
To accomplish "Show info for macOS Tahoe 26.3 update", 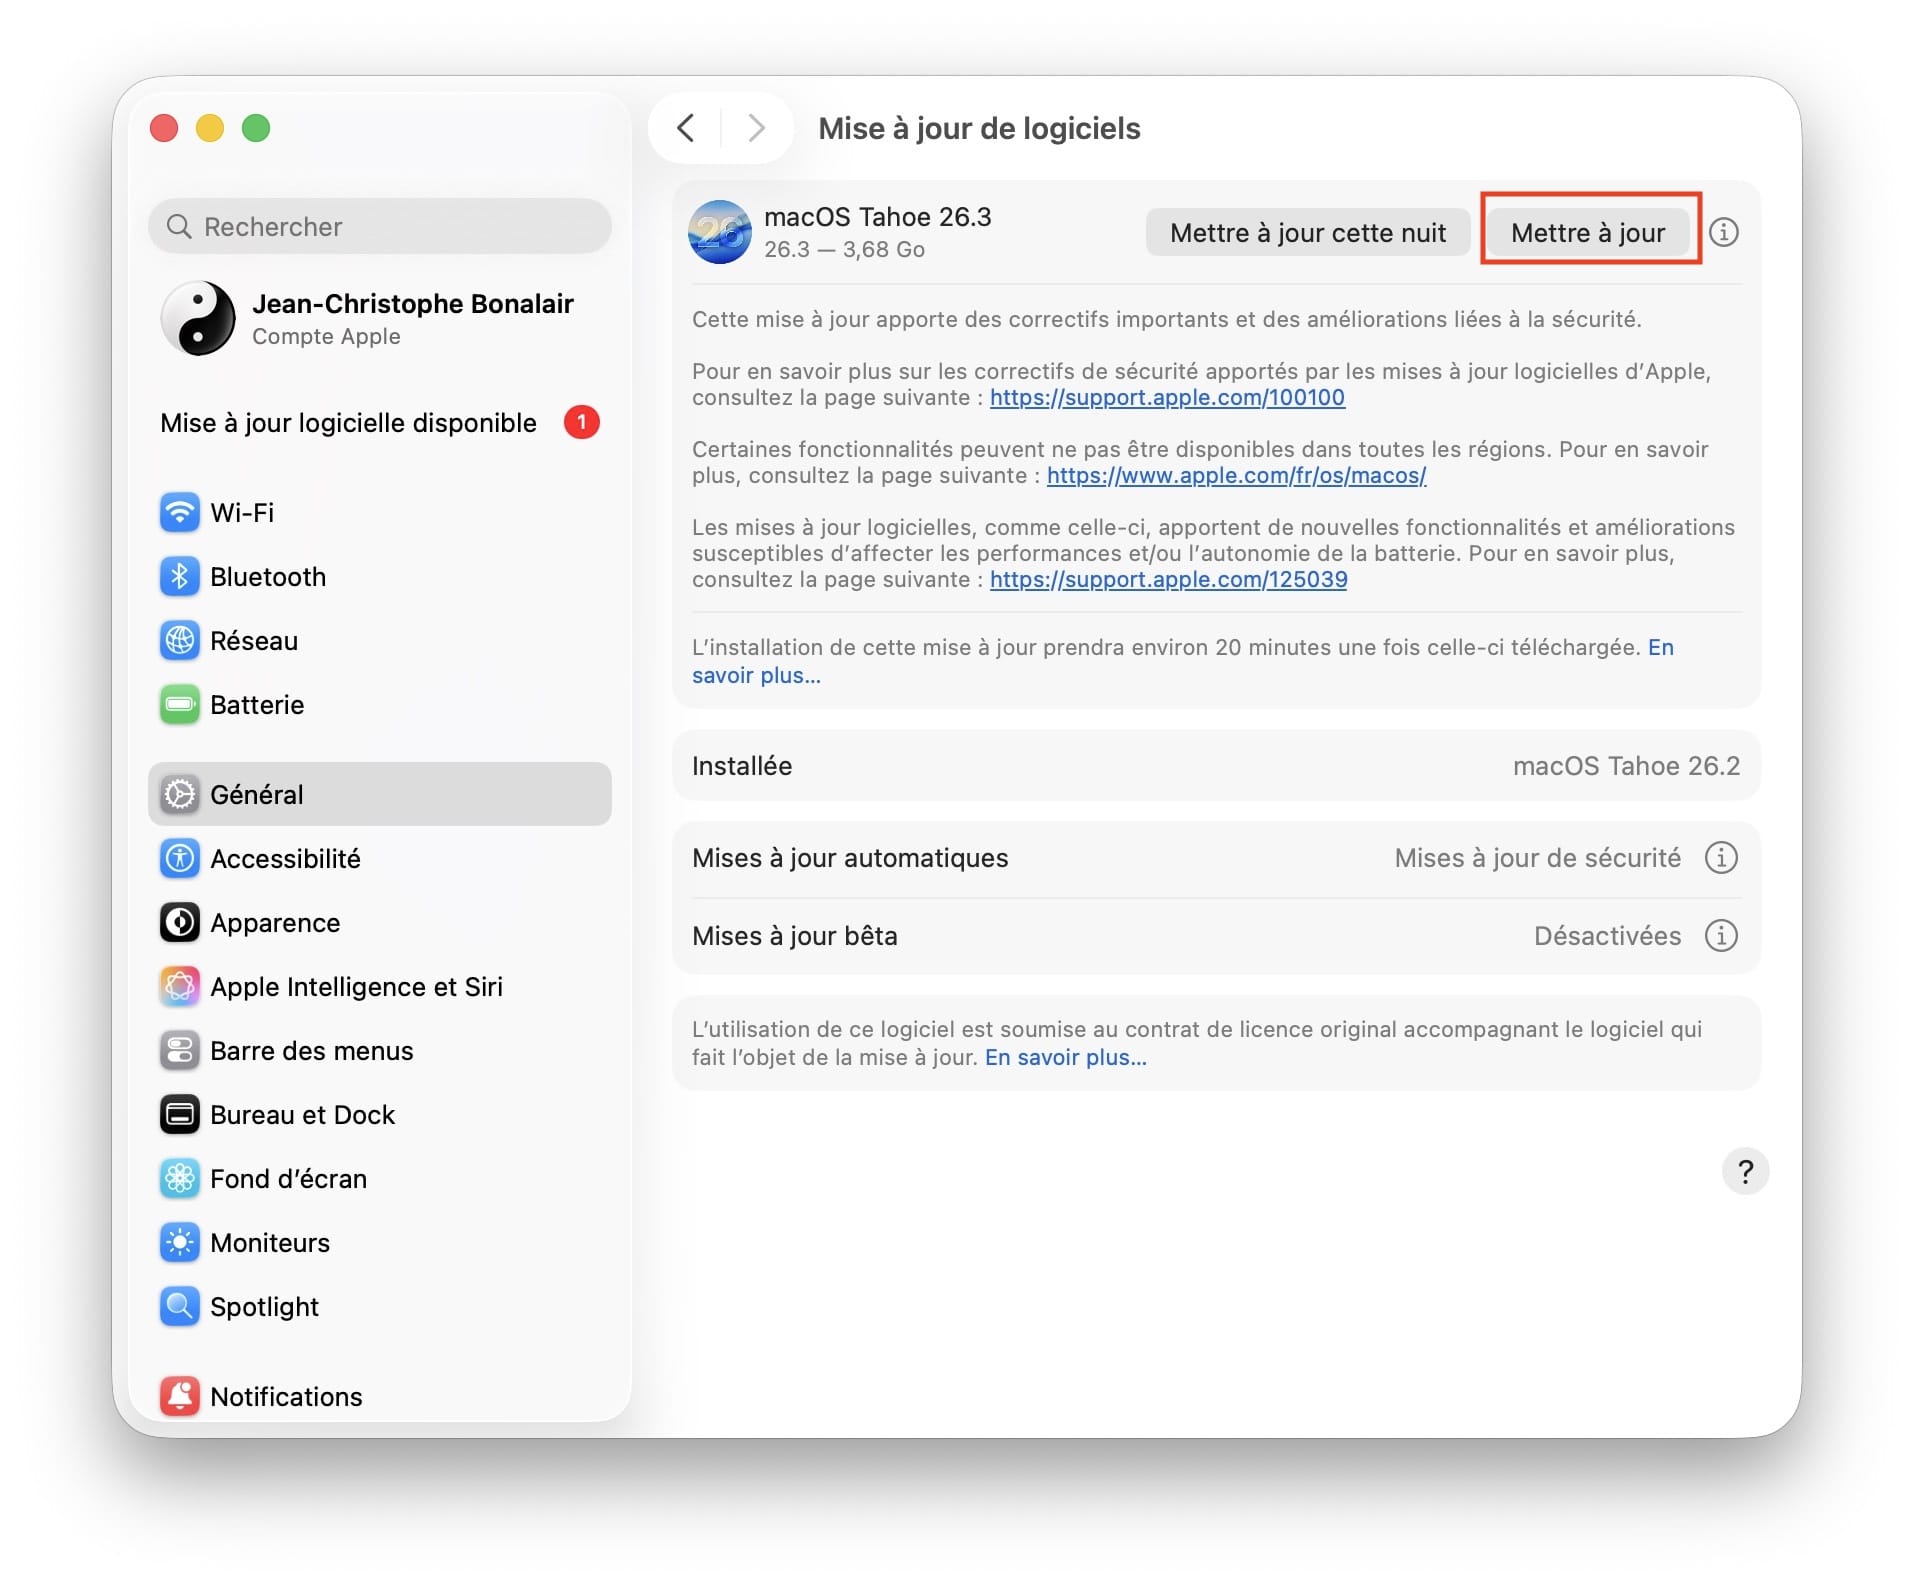I will 1723,232.
